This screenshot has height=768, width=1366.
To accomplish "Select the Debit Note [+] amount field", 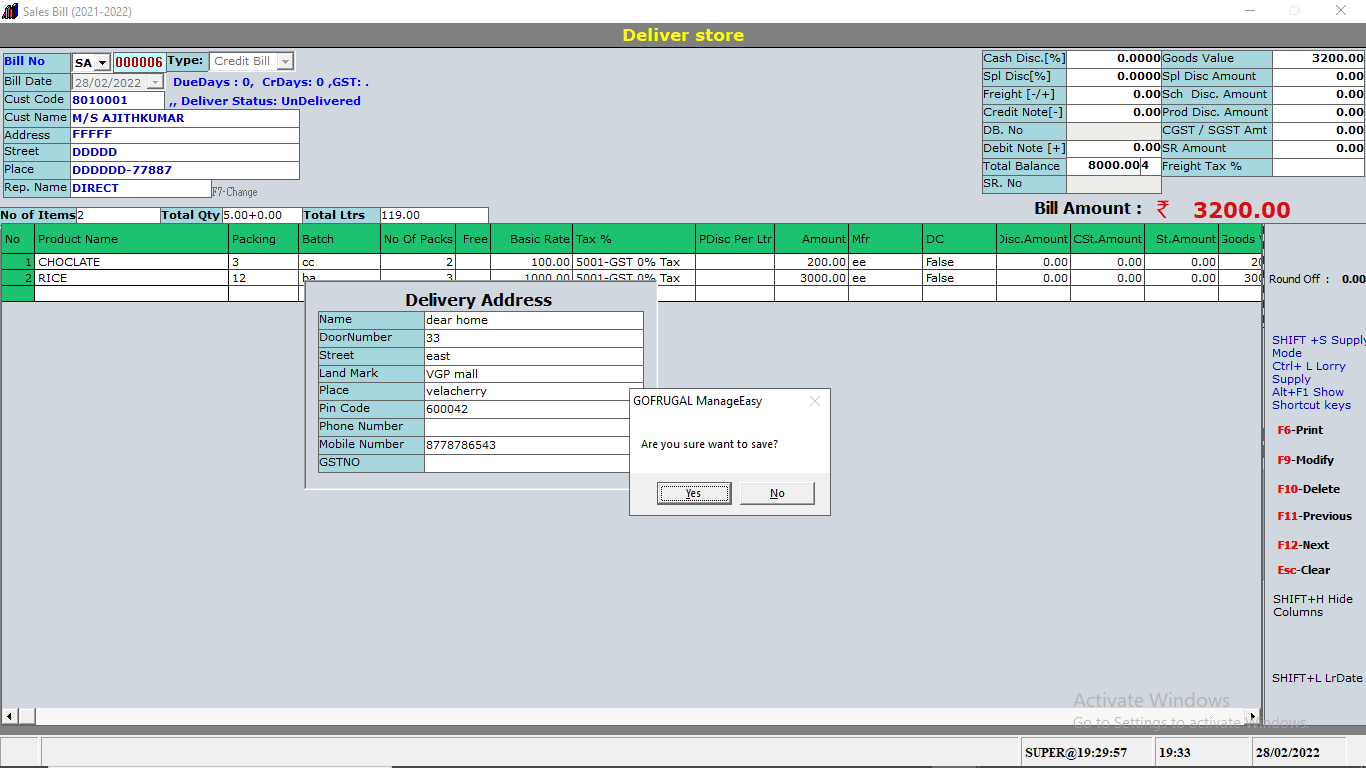I will [1114, 149].
